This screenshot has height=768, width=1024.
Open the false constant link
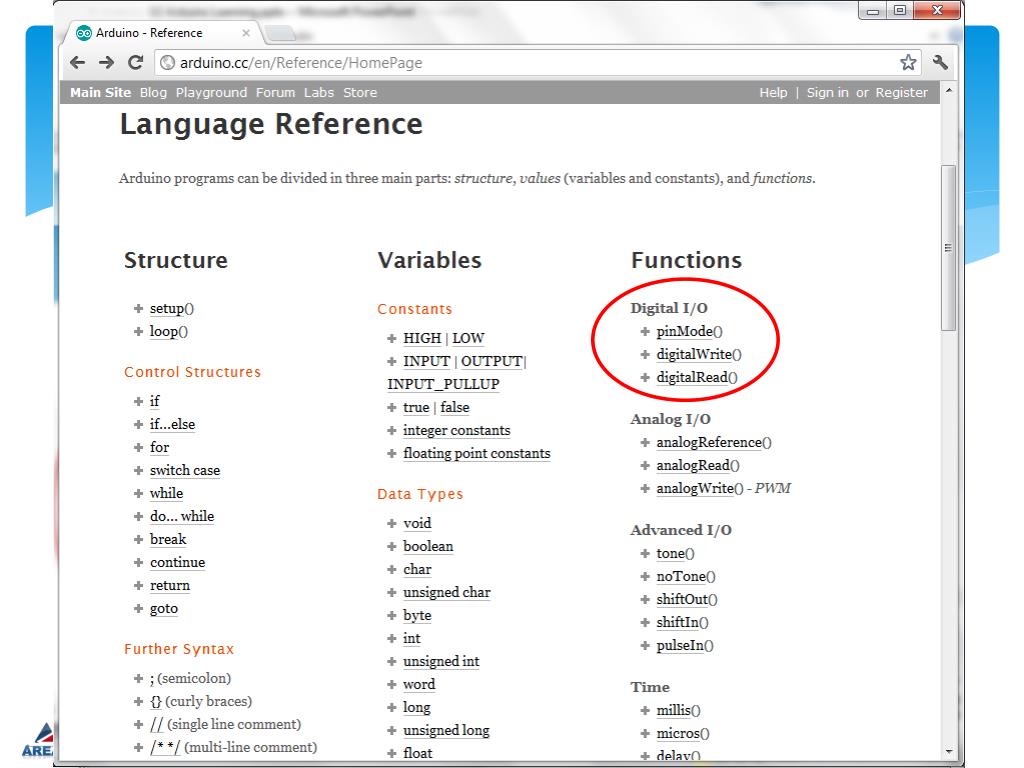455,408
